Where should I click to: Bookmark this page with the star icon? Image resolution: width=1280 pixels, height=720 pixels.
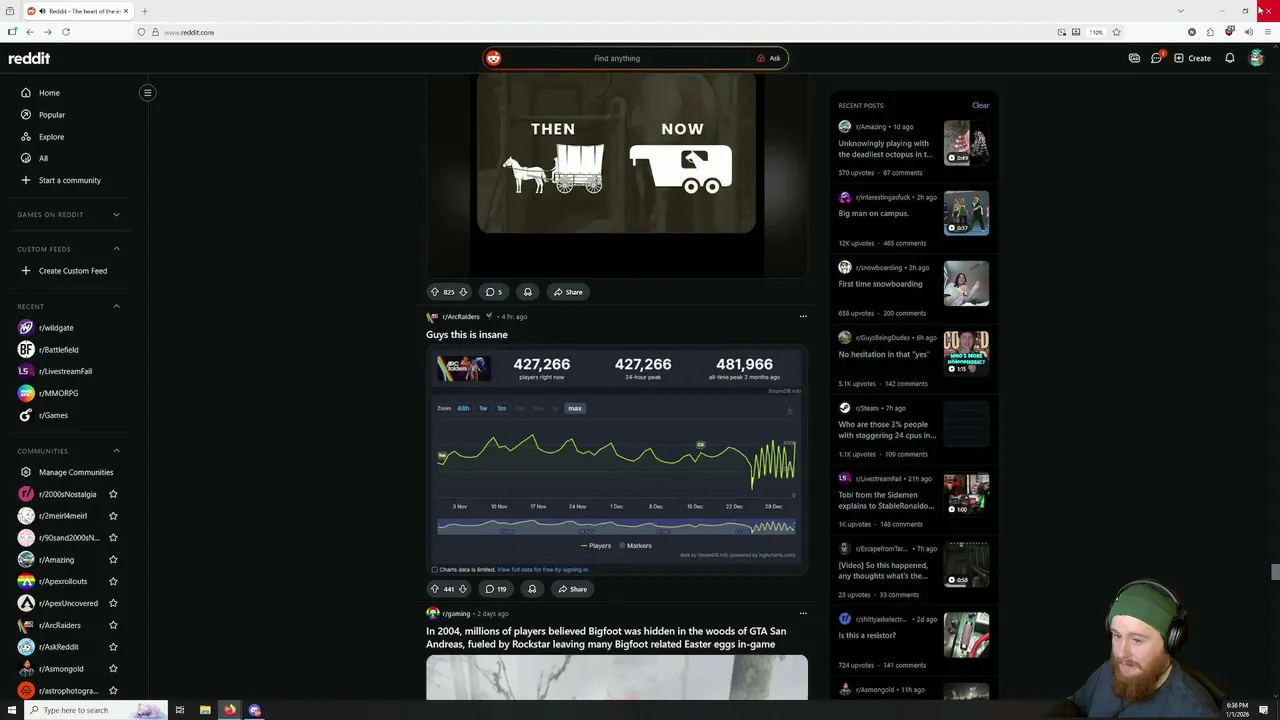1117,32
